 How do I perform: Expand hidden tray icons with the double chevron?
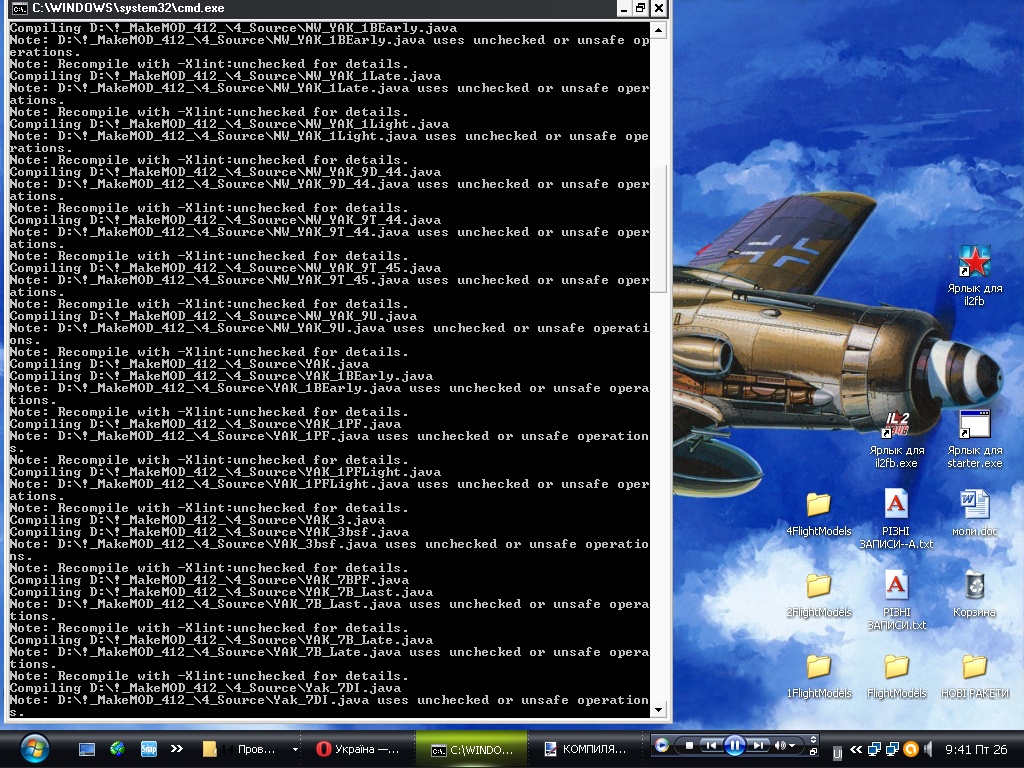coord(856,749)
